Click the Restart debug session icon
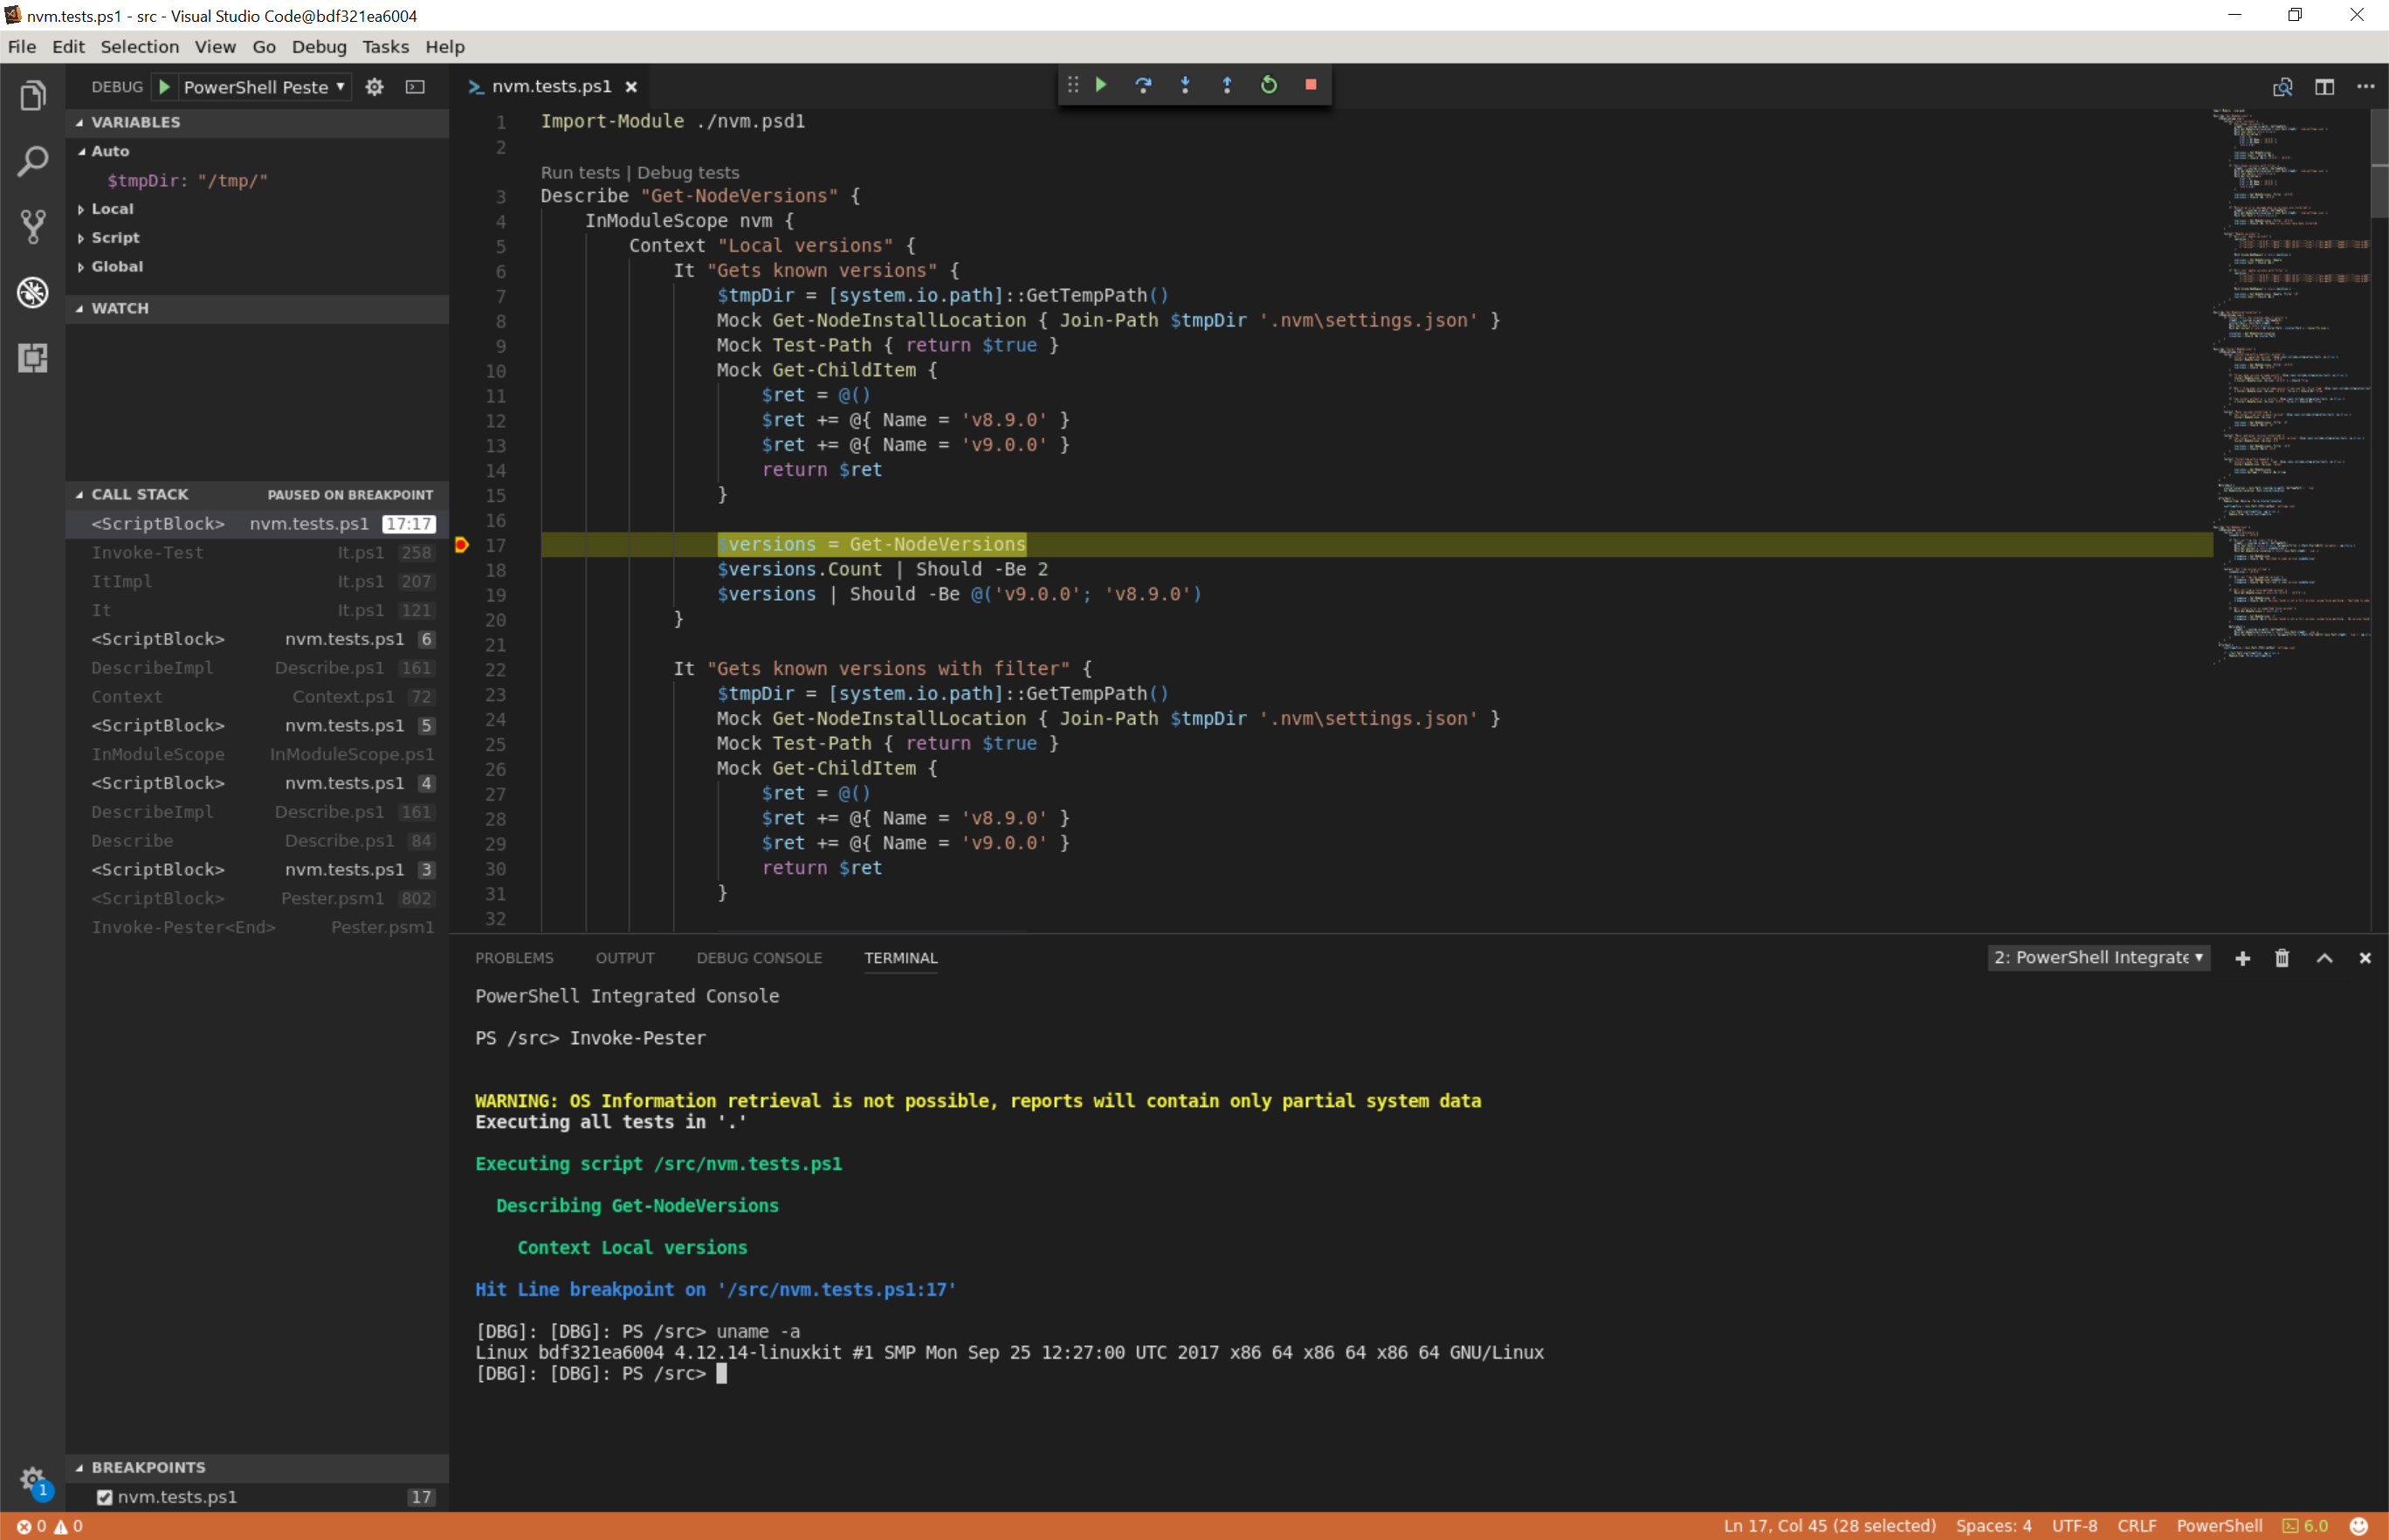2389x1540 pixels. [1270, 84]
